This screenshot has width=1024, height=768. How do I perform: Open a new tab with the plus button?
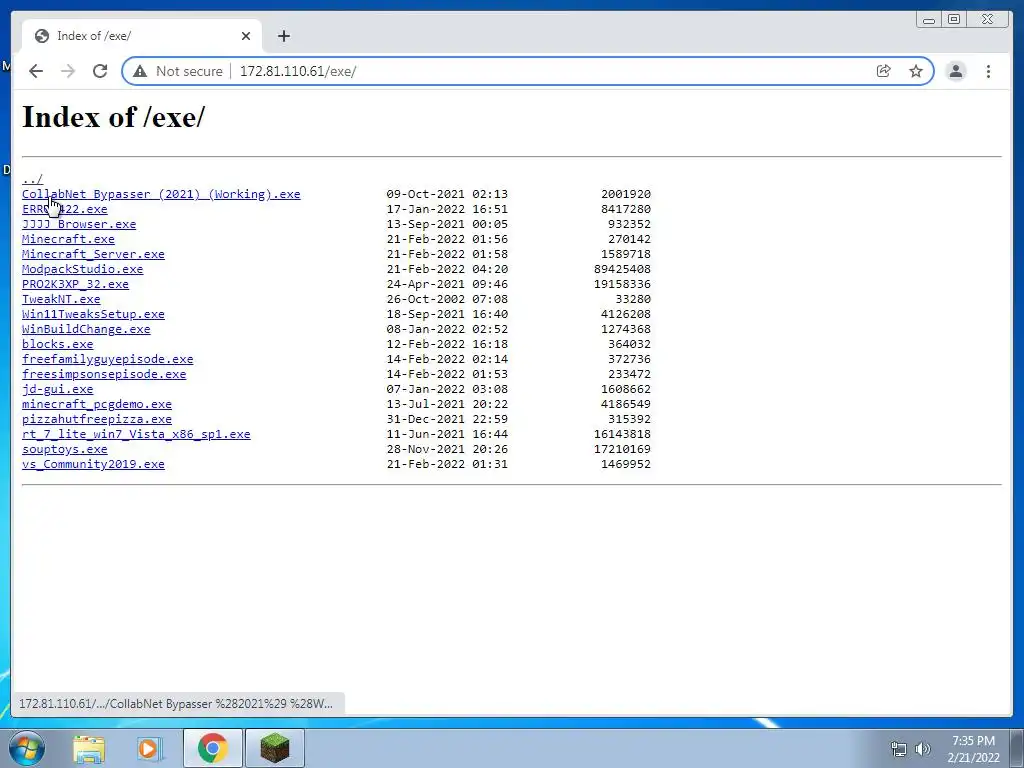[283, 36]
